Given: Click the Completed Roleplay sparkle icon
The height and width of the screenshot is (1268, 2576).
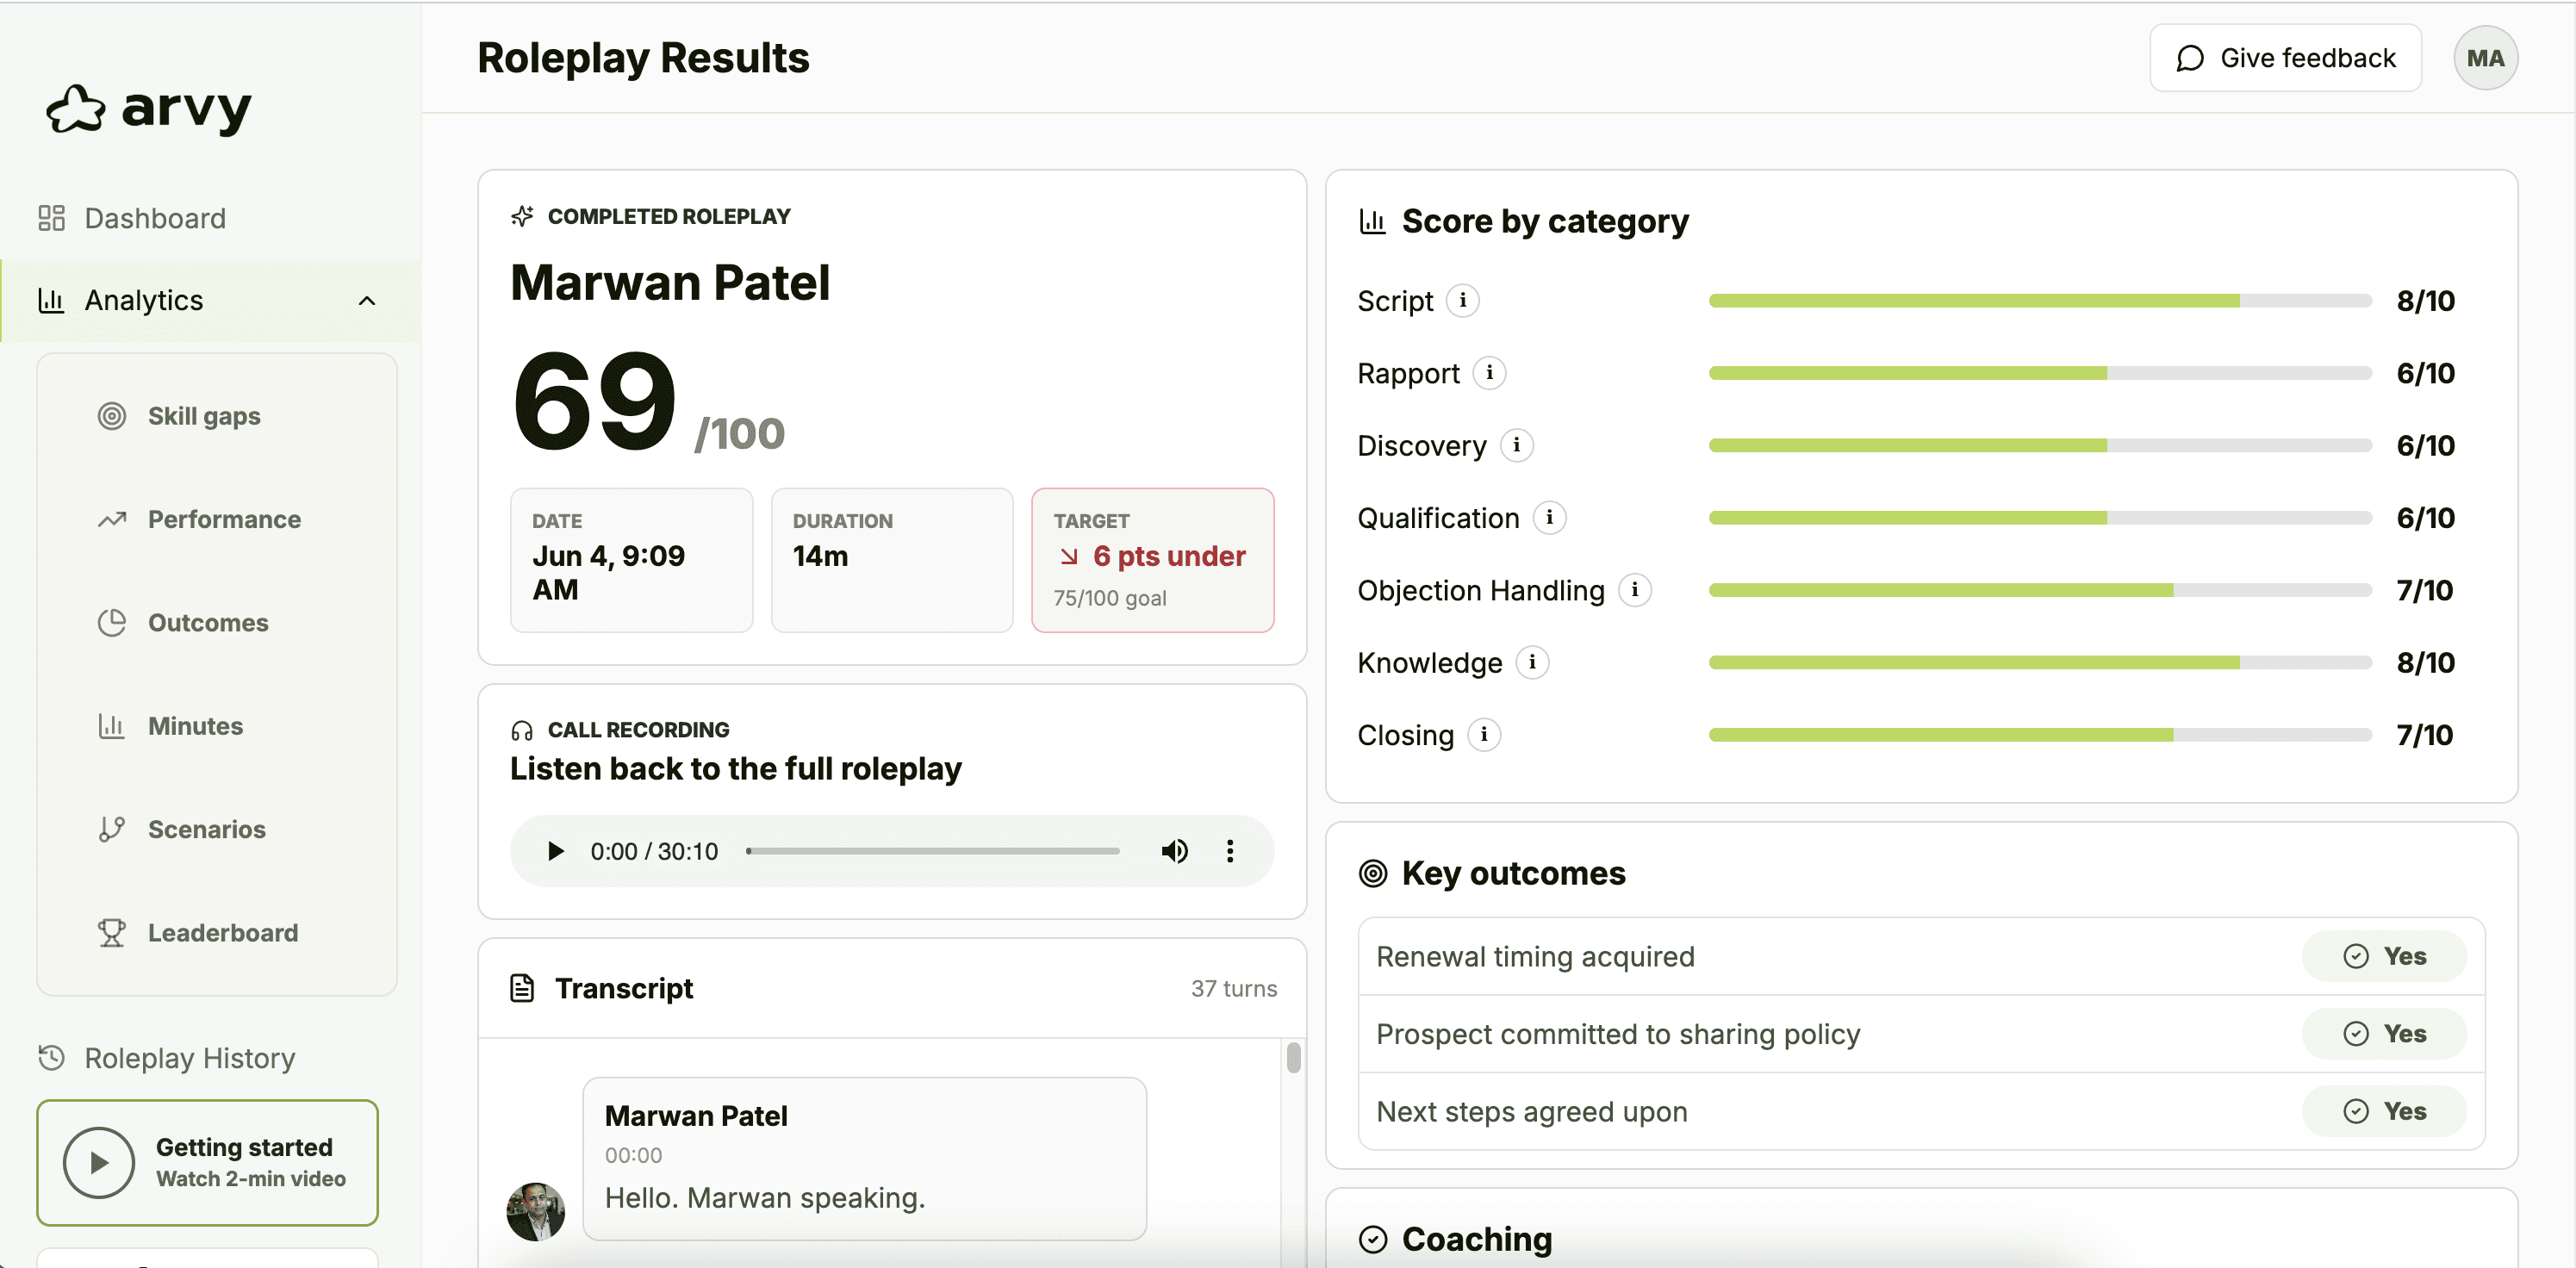Looking at the screenshot, I should [522, 216].
